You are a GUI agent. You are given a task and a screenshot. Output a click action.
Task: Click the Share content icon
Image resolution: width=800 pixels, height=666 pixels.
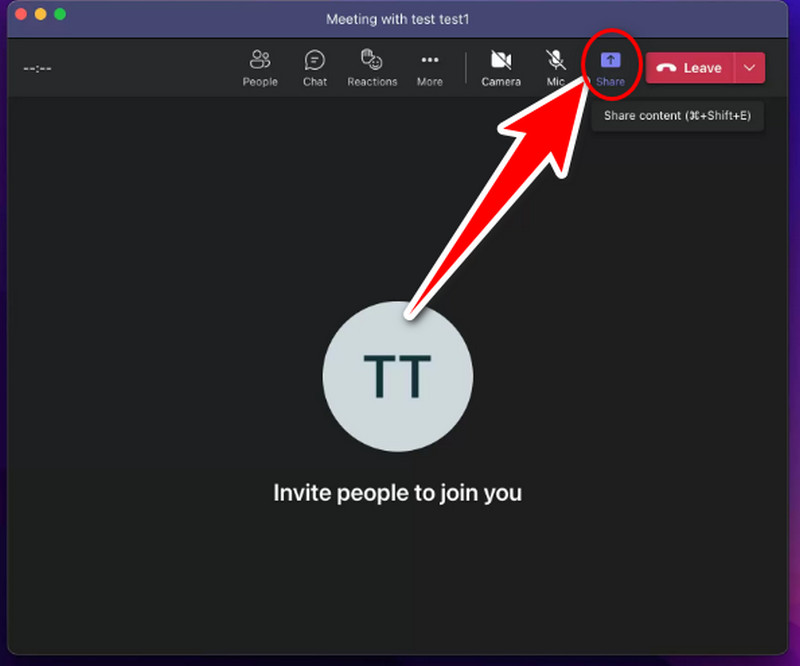[610, 62]
